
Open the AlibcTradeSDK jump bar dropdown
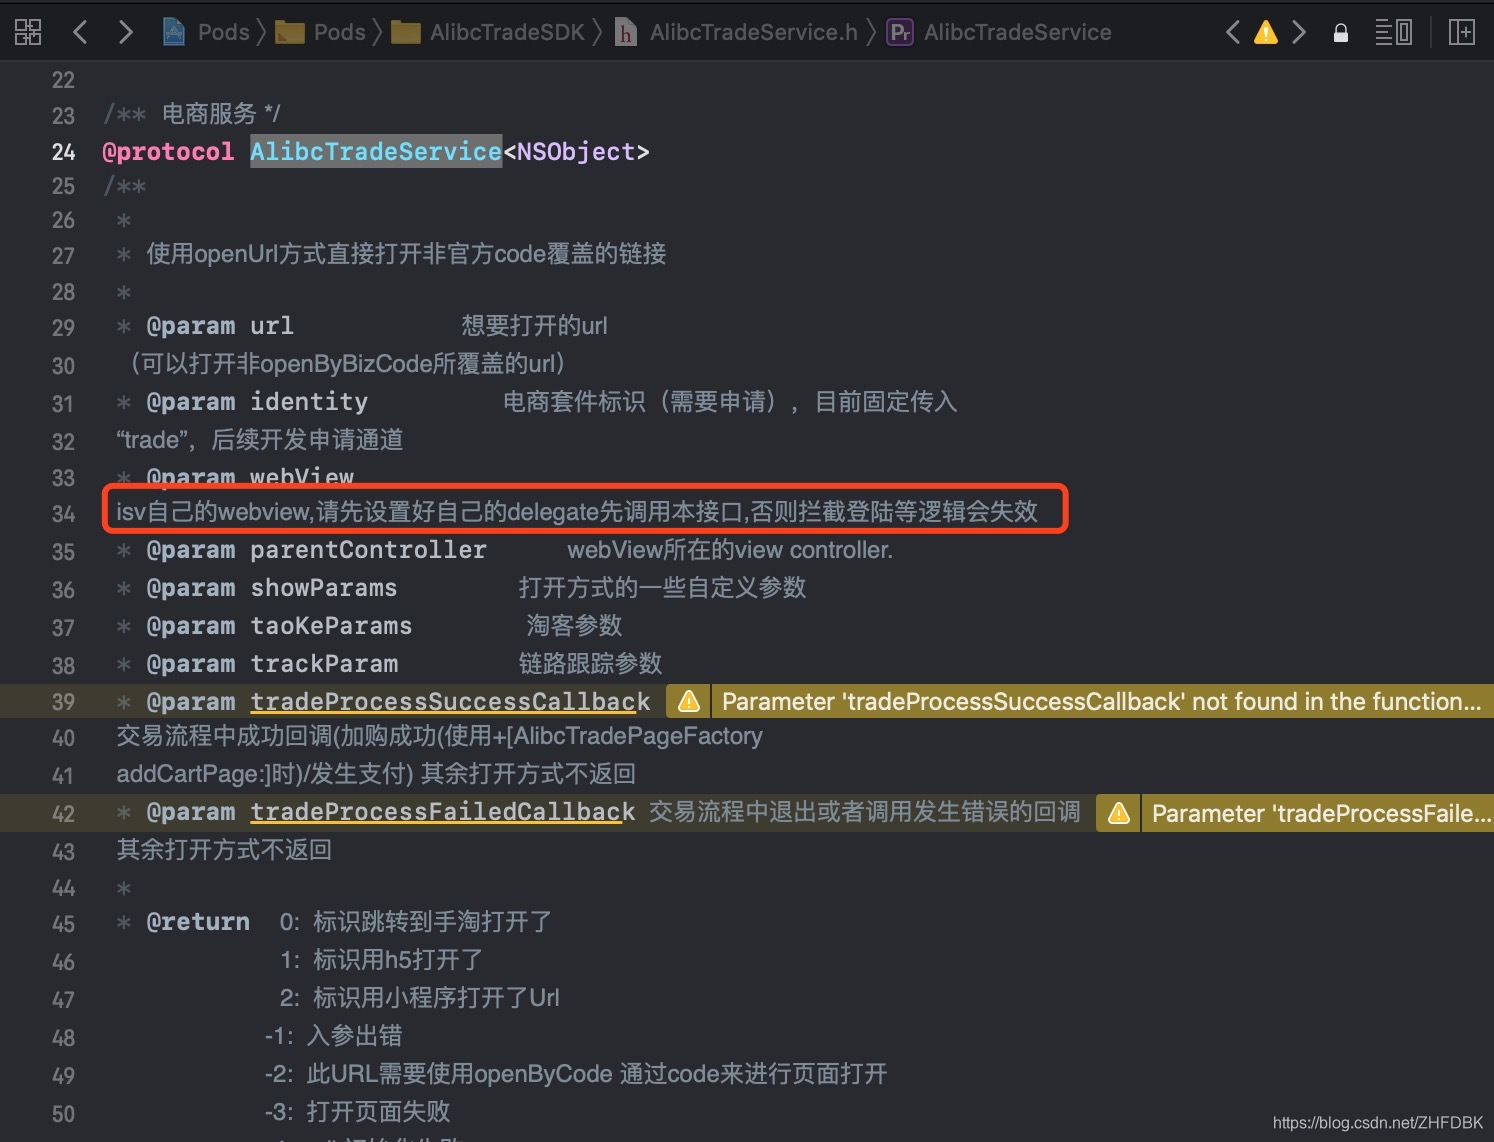click(x=506, y=31)
